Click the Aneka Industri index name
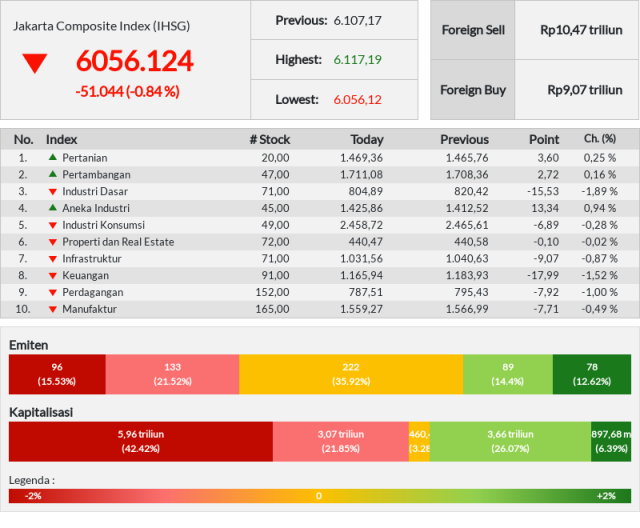This screenshot has width=640, height=528. coord(96,208)
